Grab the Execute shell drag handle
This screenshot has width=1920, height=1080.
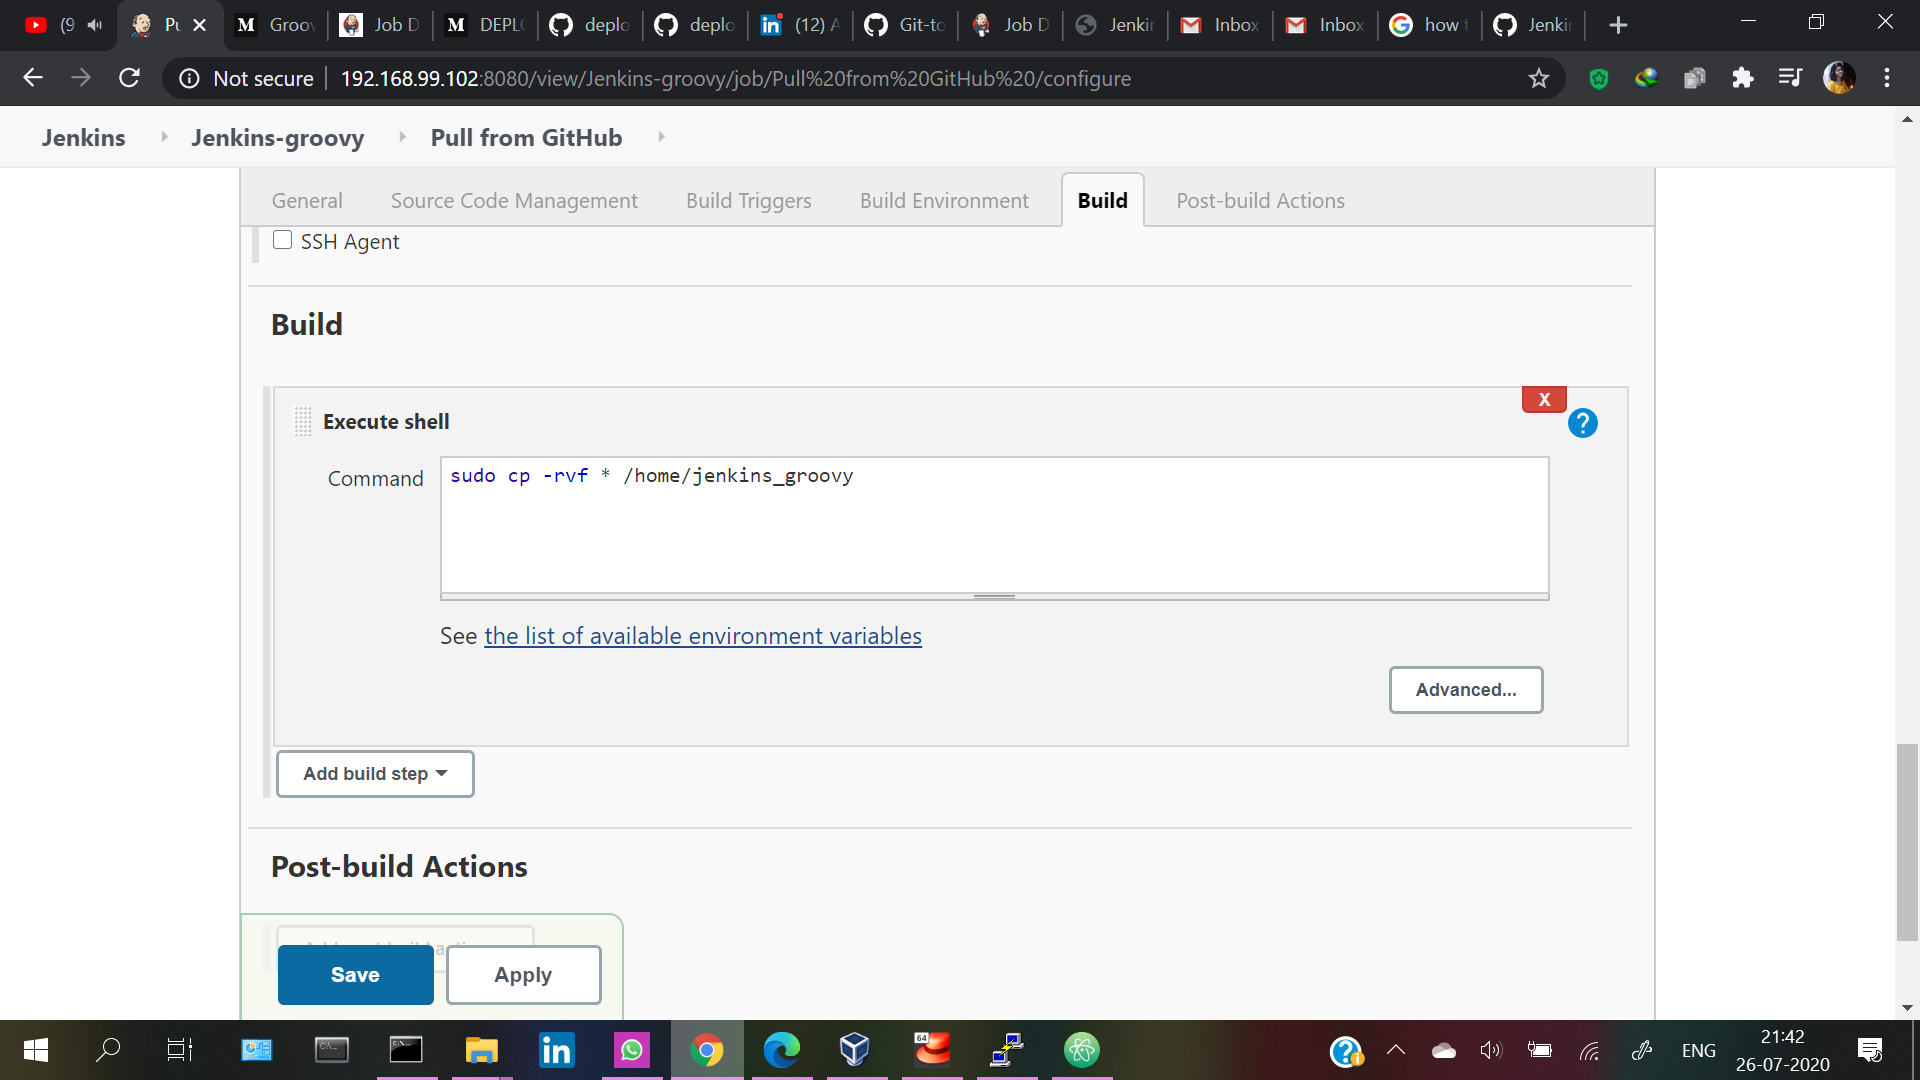pos(303,421)
